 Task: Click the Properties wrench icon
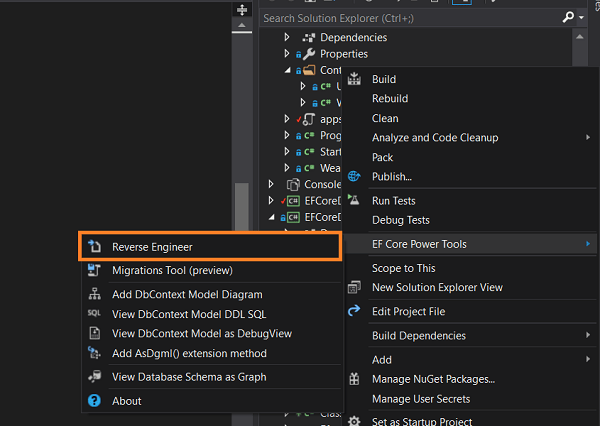(x=309, y=54)
